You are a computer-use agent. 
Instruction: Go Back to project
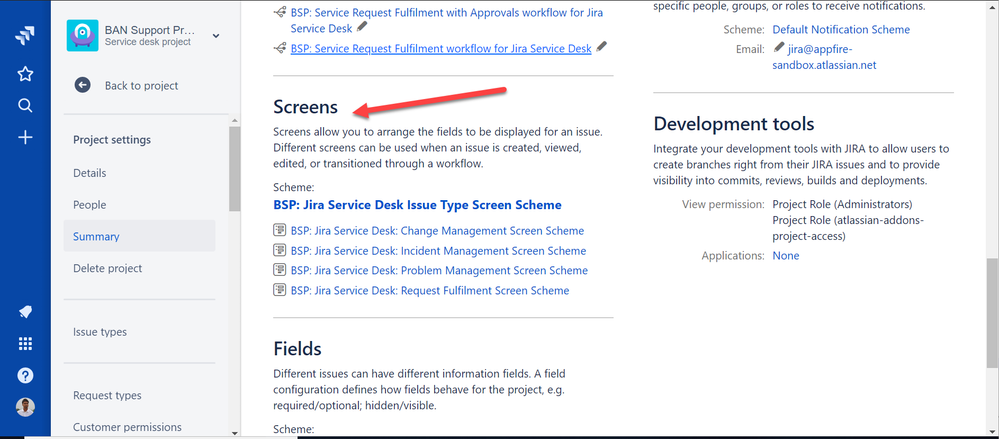coord(141,85)
